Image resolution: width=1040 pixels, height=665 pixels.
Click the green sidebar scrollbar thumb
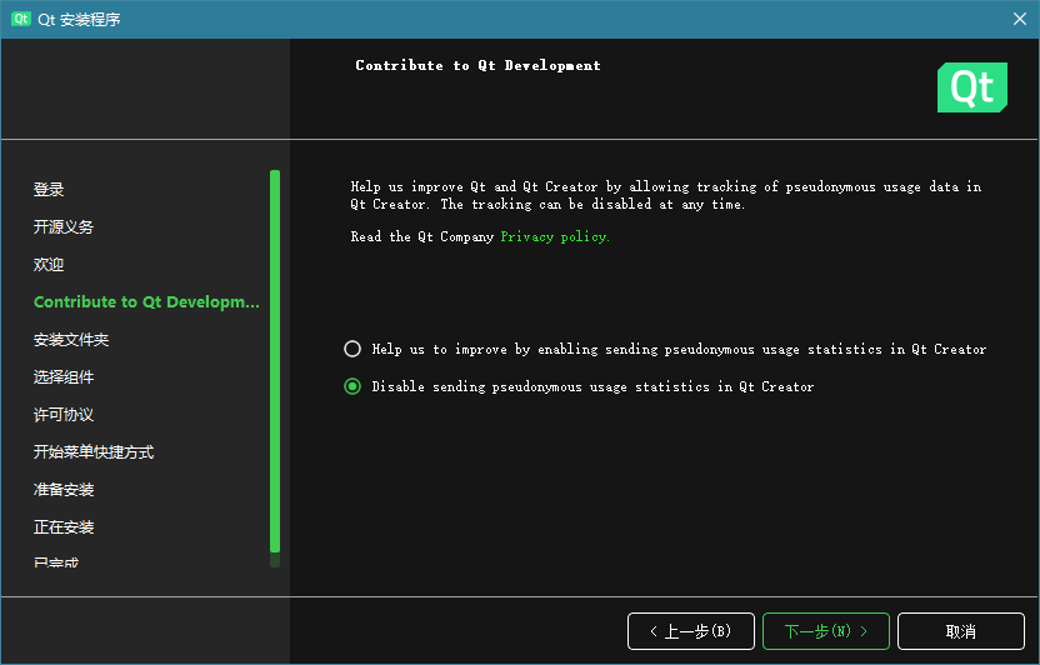(x=275, y=361)
